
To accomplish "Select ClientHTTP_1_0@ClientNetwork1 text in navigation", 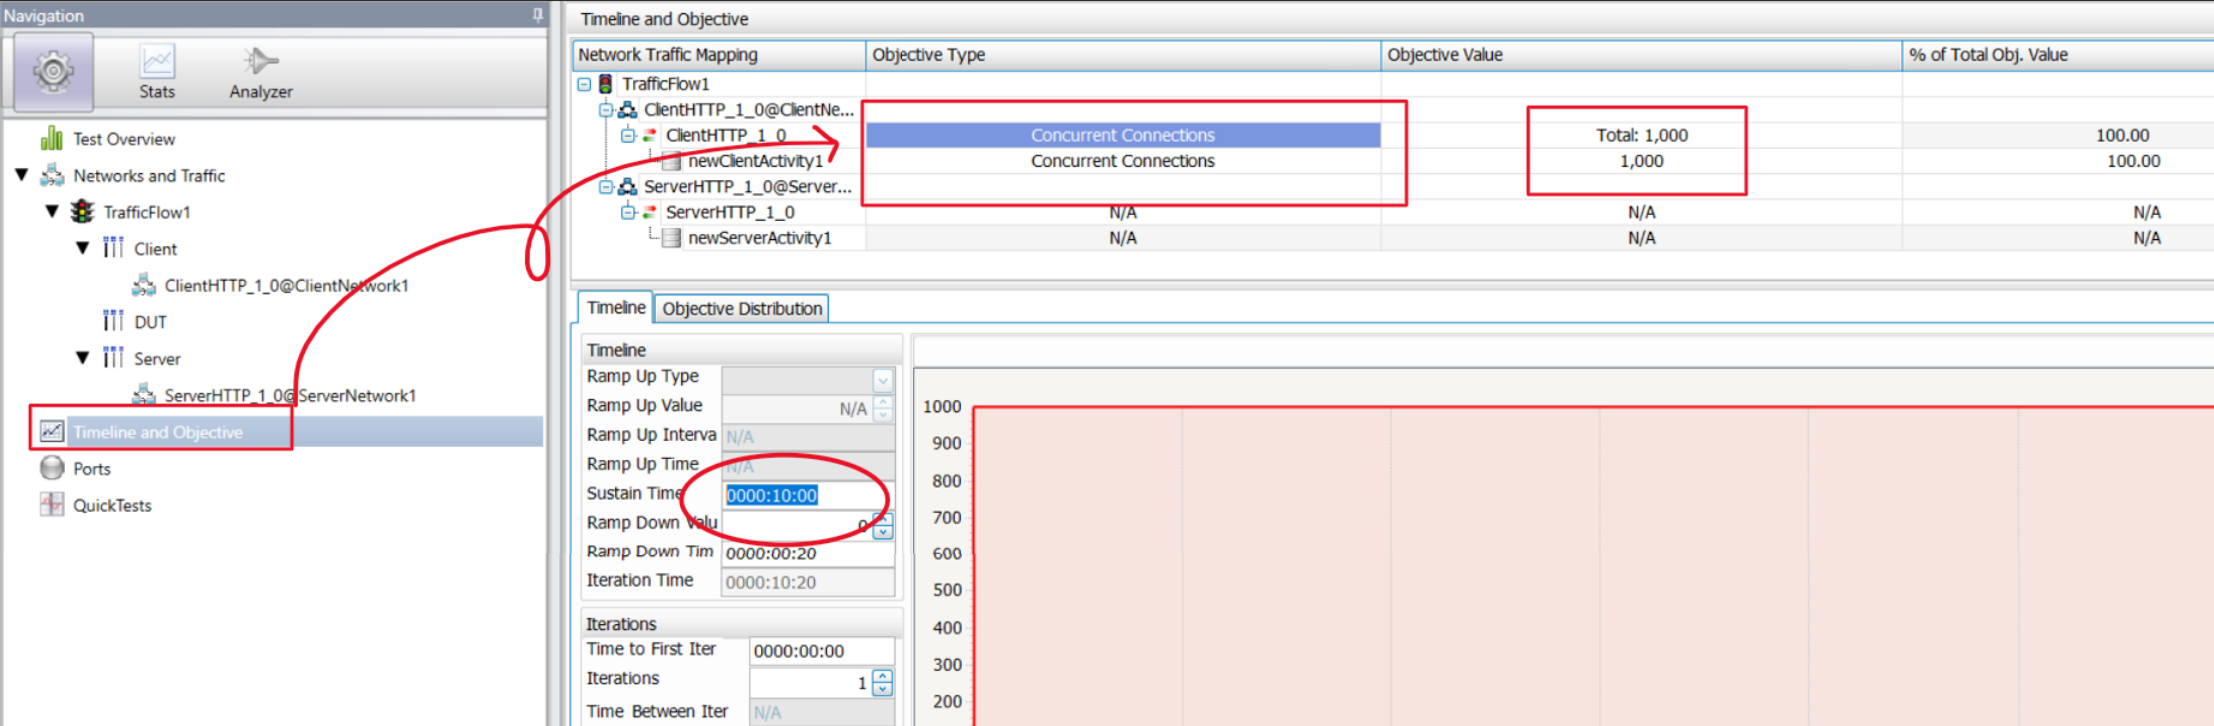I will 287,286.
